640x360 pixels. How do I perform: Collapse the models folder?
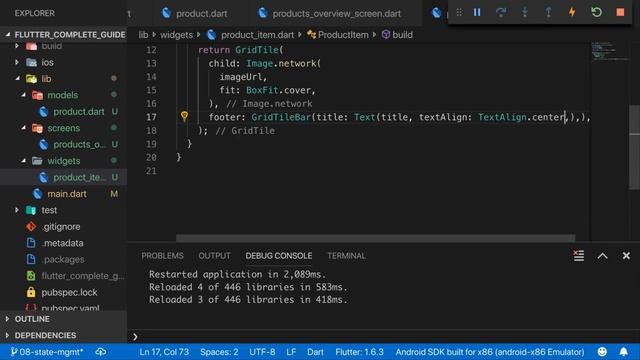pyautogui.click(x=23, y=95)
